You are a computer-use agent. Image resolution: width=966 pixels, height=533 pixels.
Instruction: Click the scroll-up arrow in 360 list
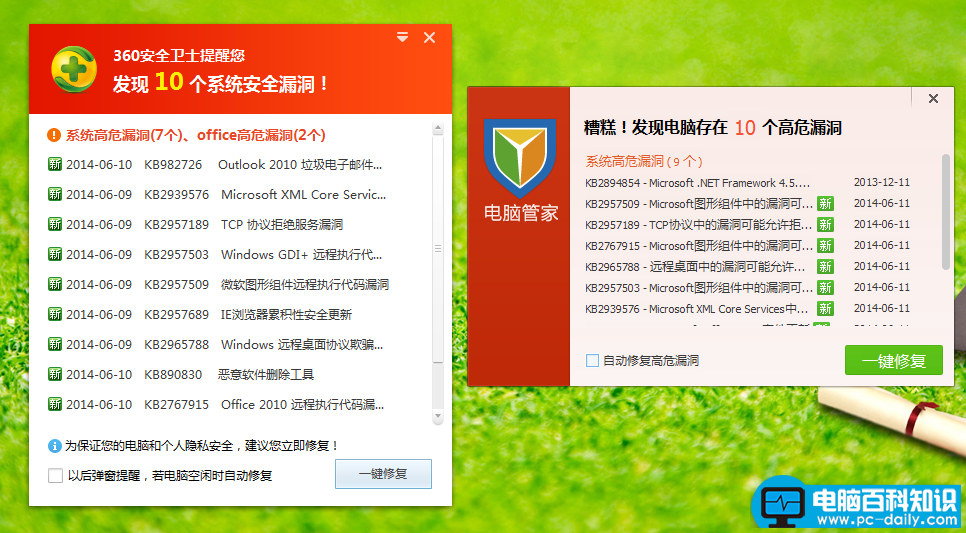point(438,129)
